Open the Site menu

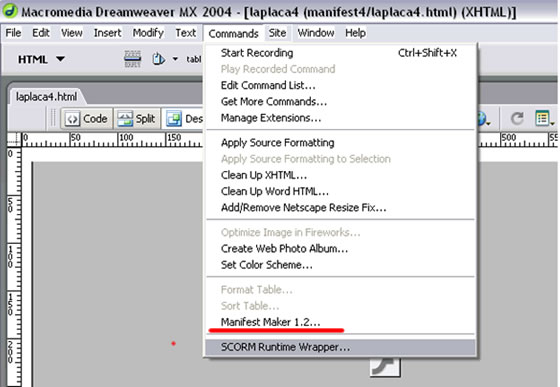(277, 33)
